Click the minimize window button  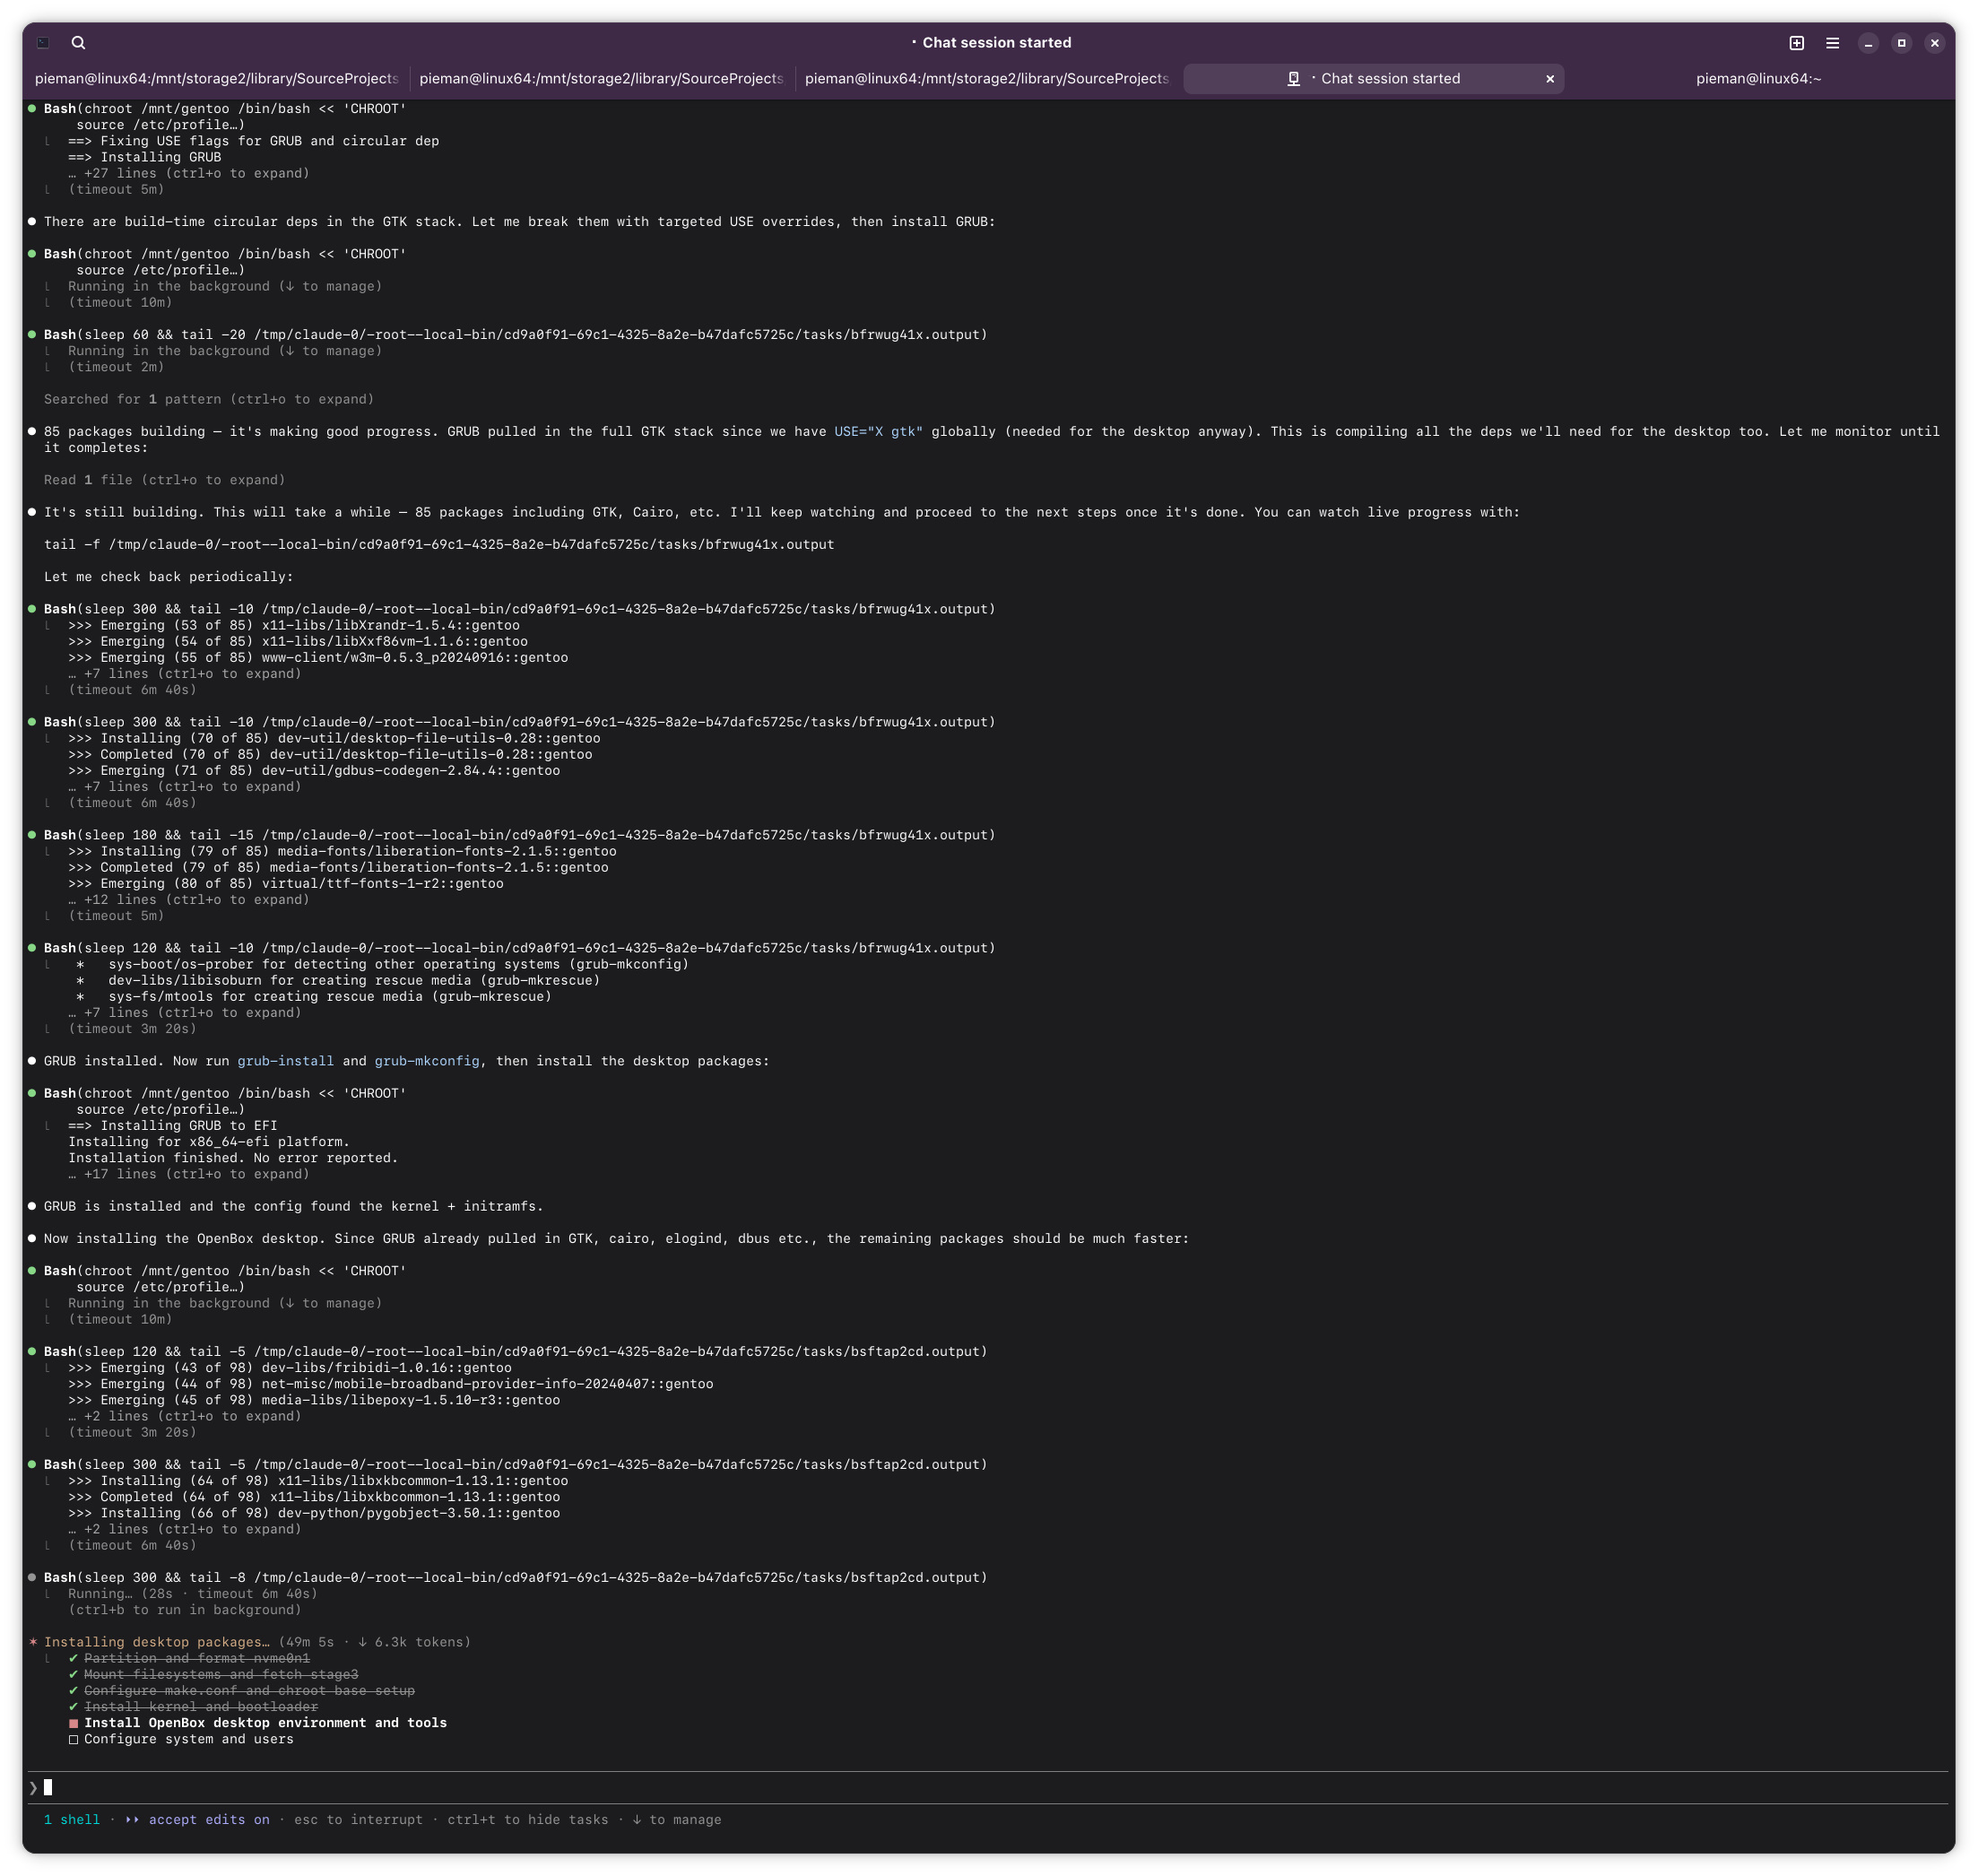tap(1868, 43)
